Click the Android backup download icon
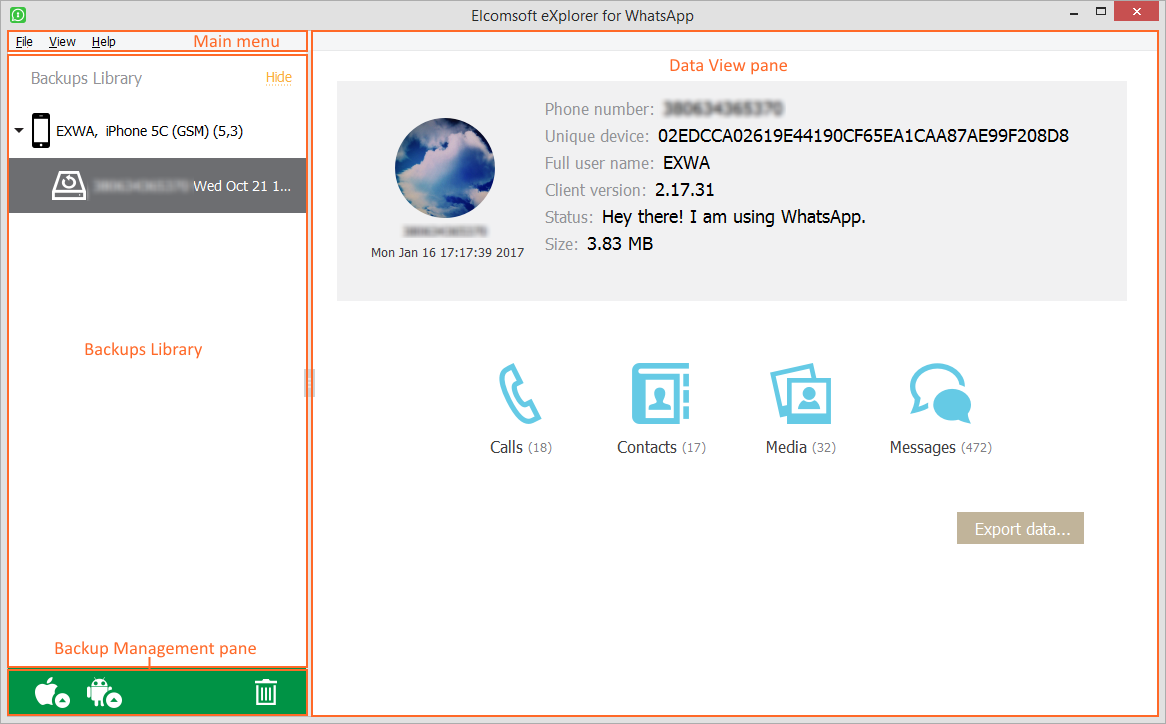This screenshot has height=724, width=1166. (x=104, y=693)
